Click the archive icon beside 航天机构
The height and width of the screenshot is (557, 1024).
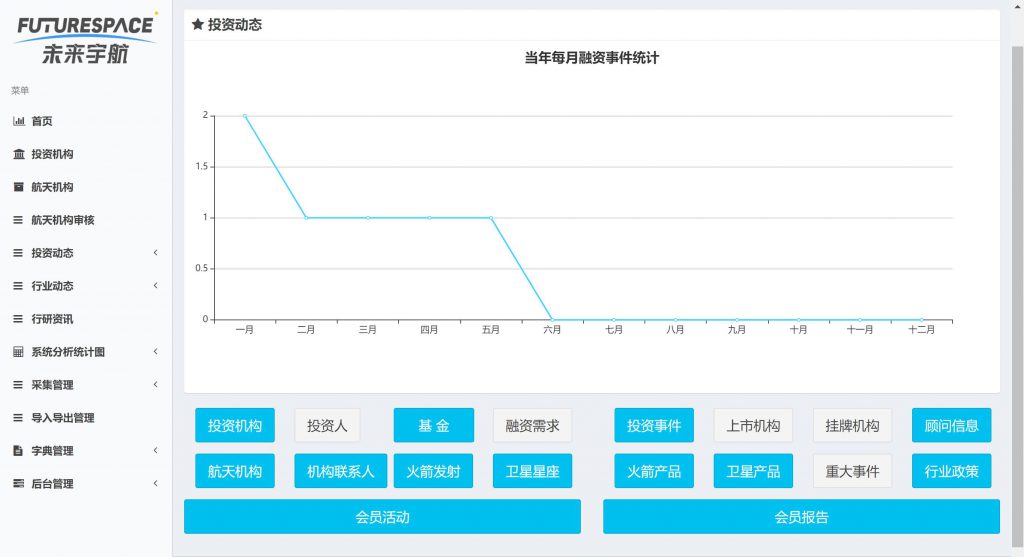tap(19, 187)
